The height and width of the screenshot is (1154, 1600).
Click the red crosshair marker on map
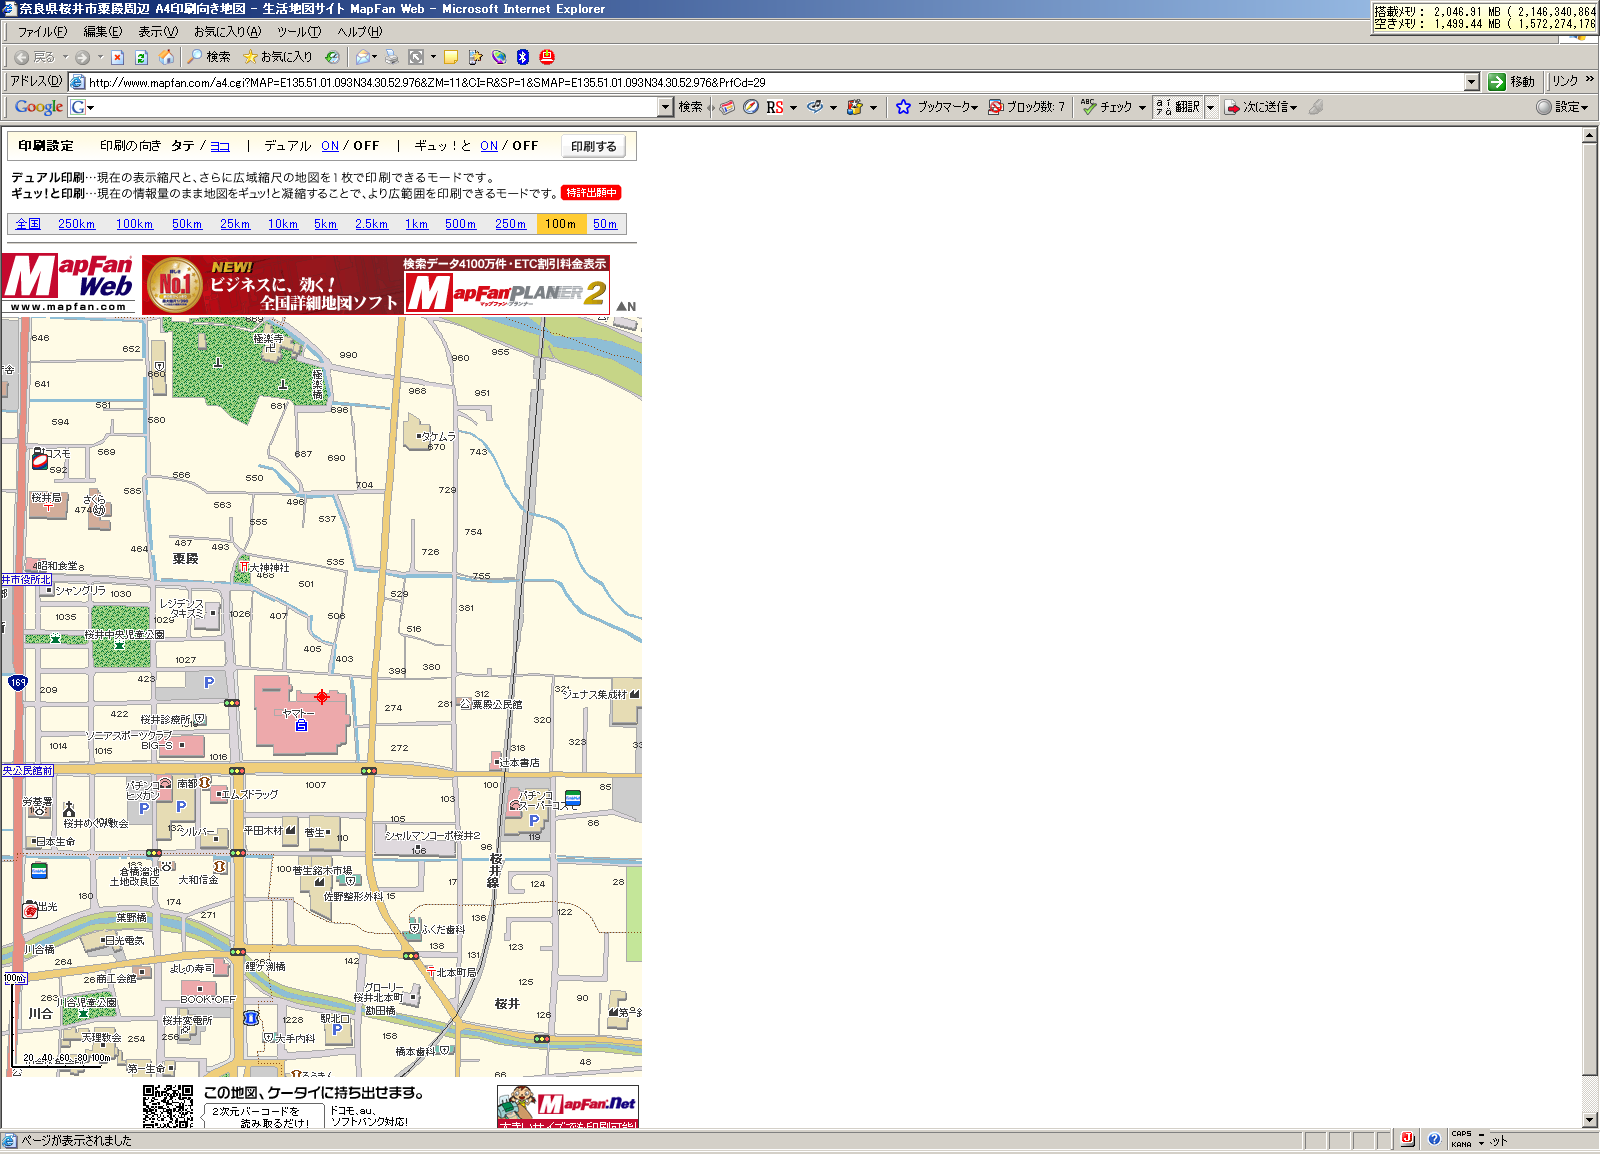point(322,697)
